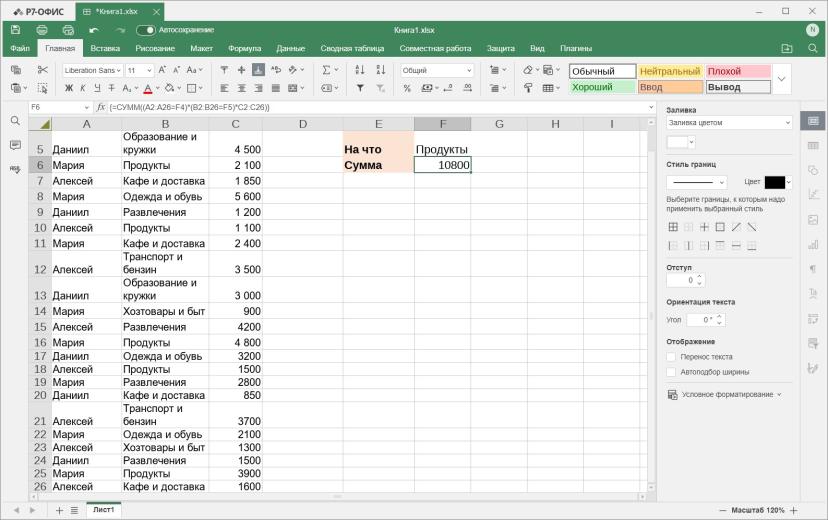The height and width of the screenshot is (520, 828).
Task: Apply the Хороший cell style
Action: point(602,87)
